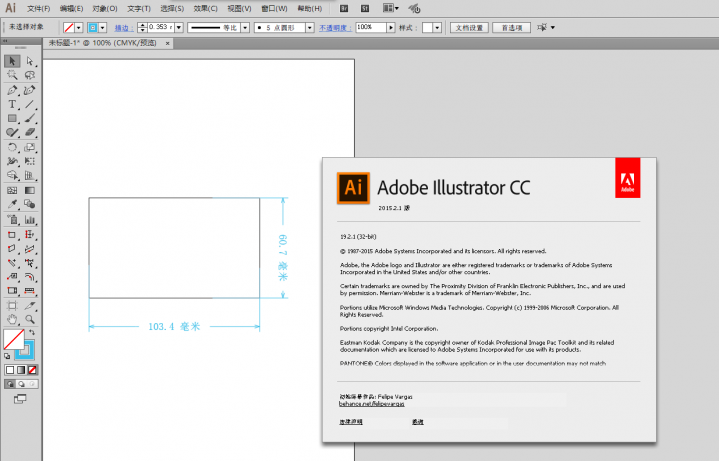The image size is (719, 461).
Task: Open the 效果(C) menu
Action: point(206,8)
